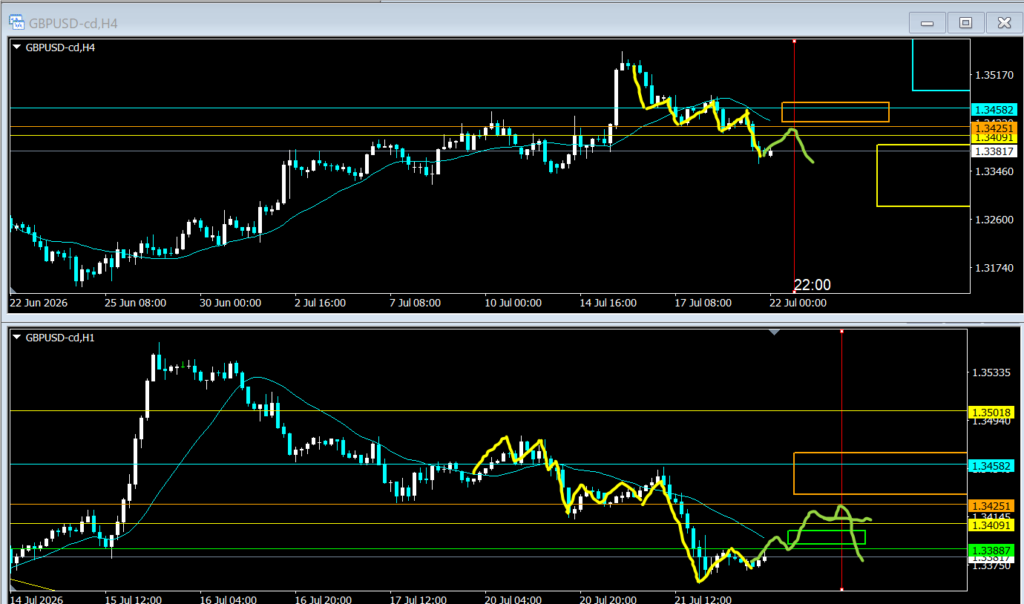
Task: Click the yellow 1.34091 price label on the H4 chart
Action: click(994, 138)
